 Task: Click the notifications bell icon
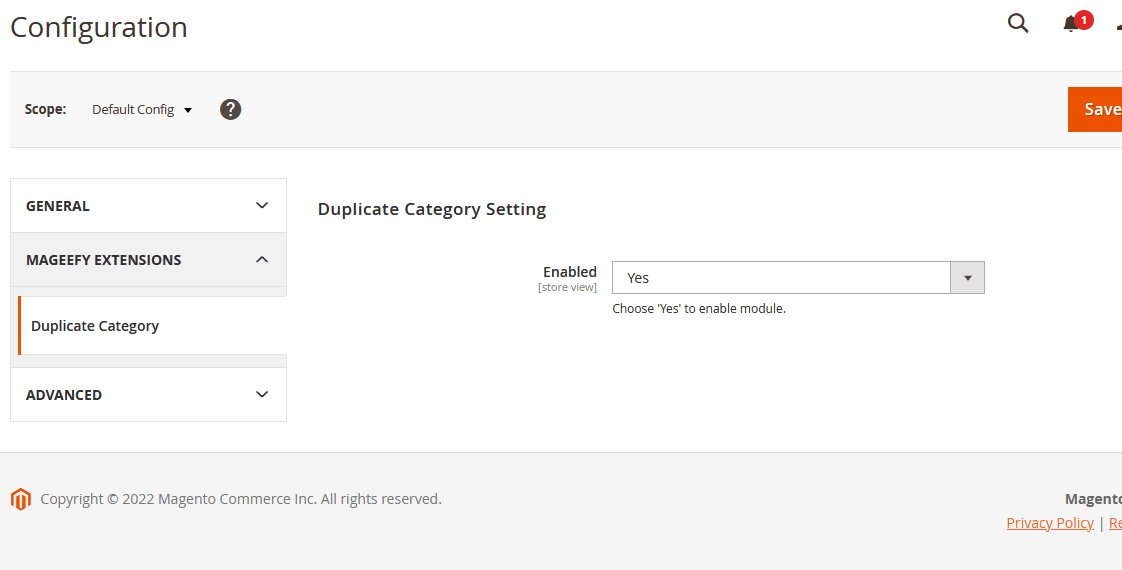pos(1070,25)
